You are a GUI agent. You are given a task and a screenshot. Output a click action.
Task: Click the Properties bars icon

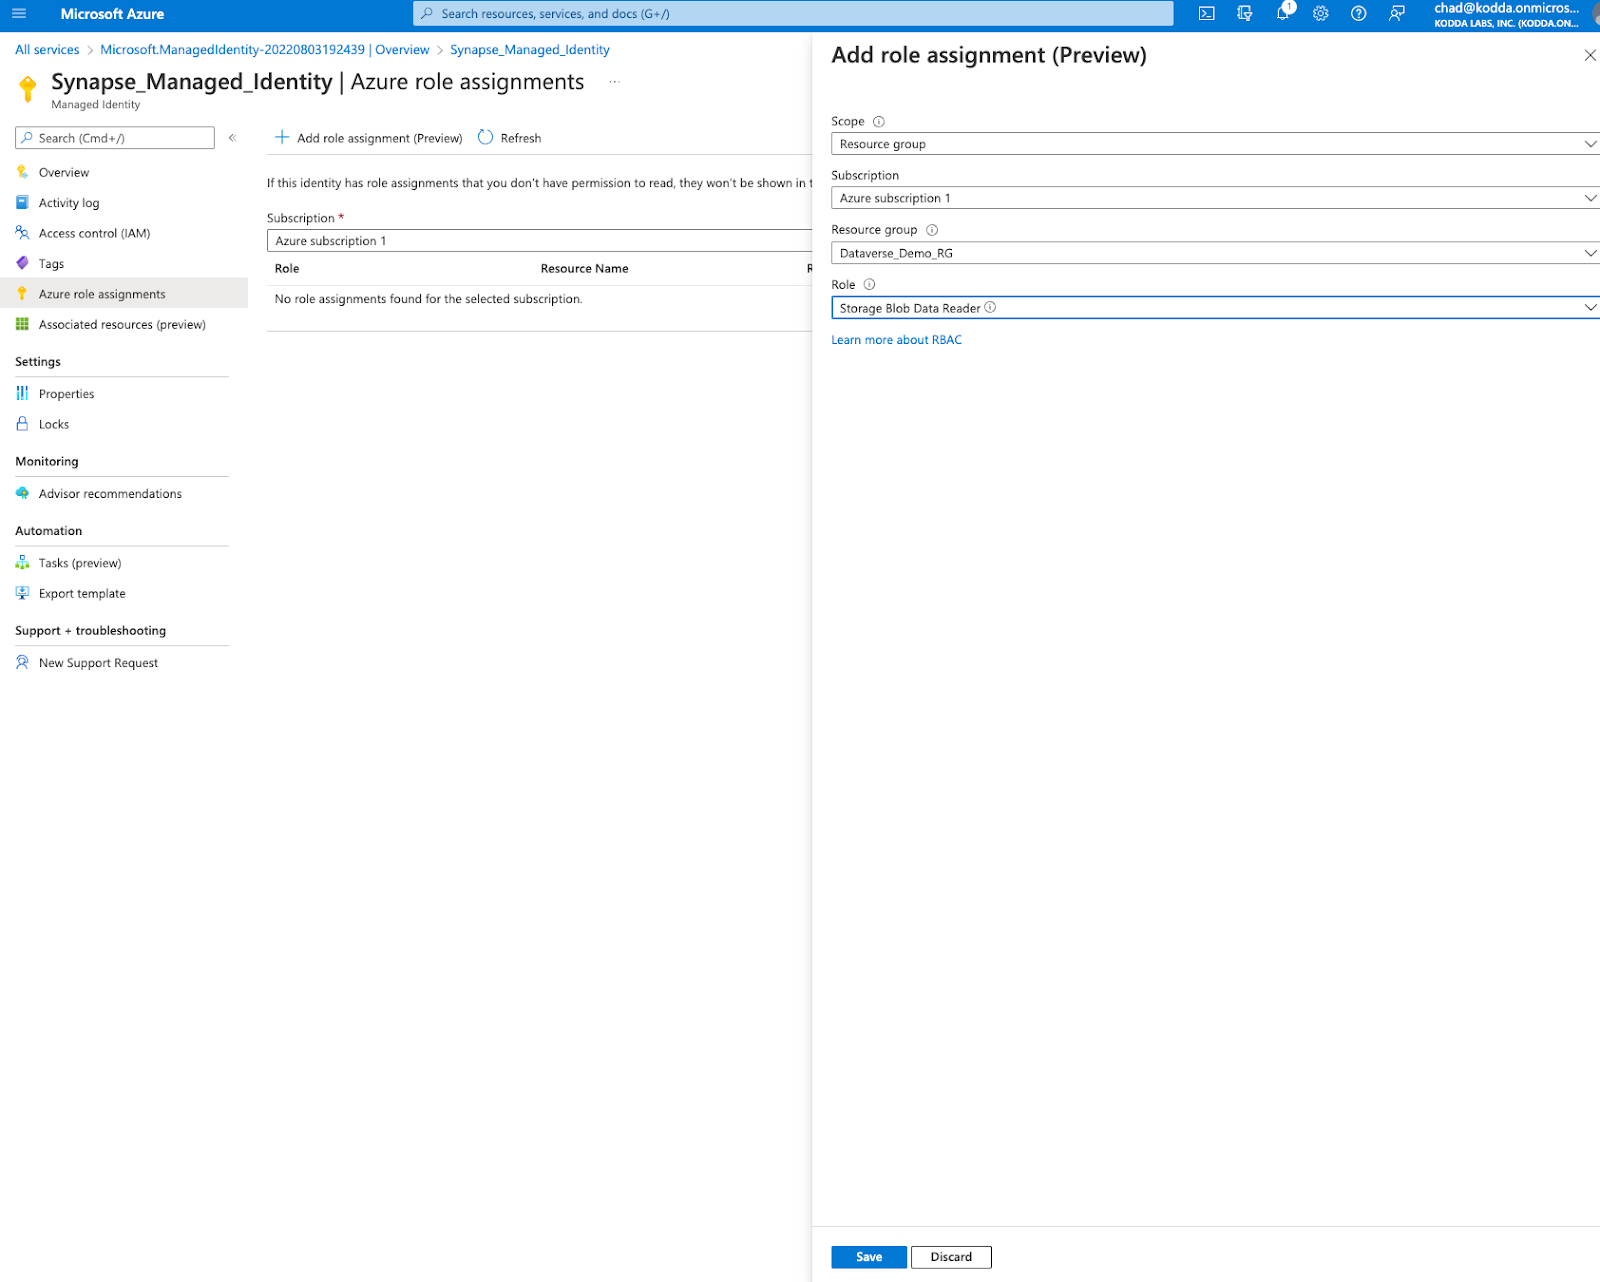click(x=22, y=393)
